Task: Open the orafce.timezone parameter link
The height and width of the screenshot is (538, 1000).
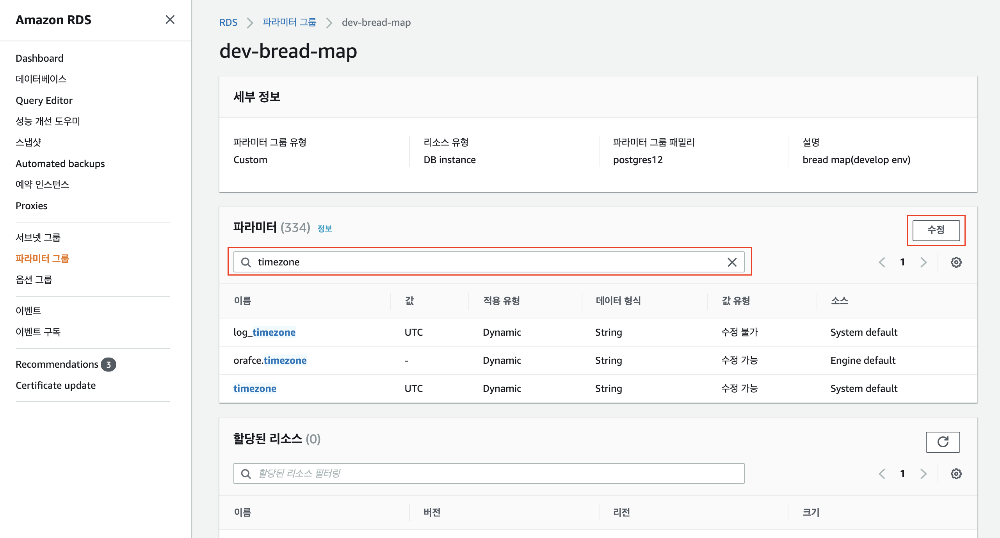Action: pos(270,361)
